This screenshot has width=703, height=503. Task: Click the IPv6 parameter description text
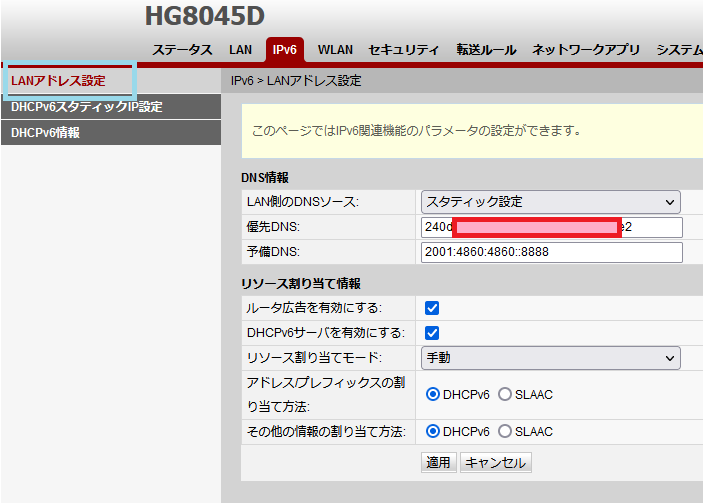(x=417, y=130)
